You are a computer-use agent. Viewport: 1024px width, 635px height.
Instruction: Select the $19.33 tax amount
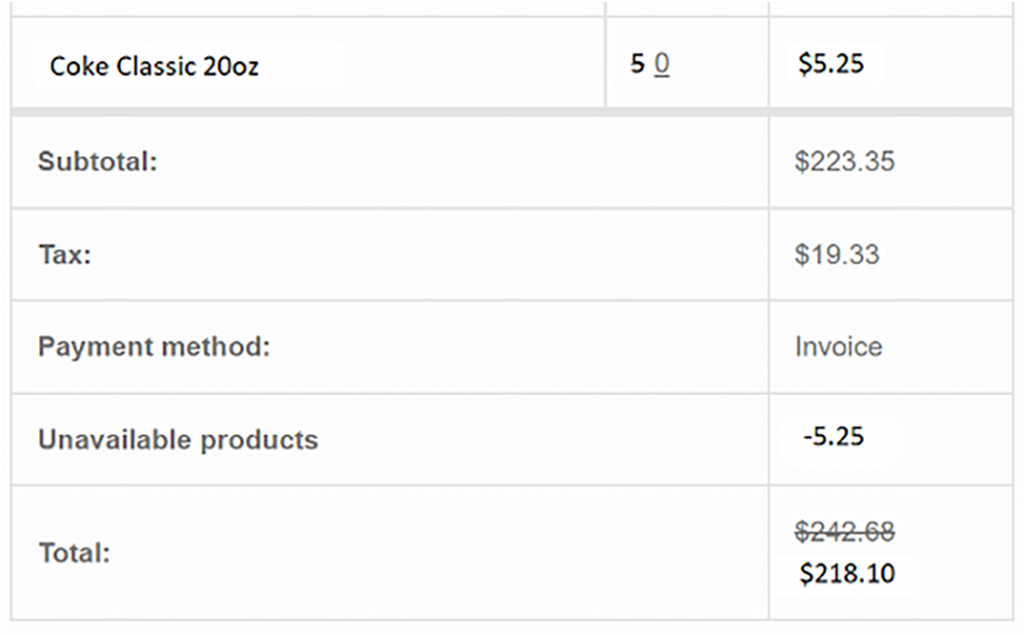click(837, 254)
